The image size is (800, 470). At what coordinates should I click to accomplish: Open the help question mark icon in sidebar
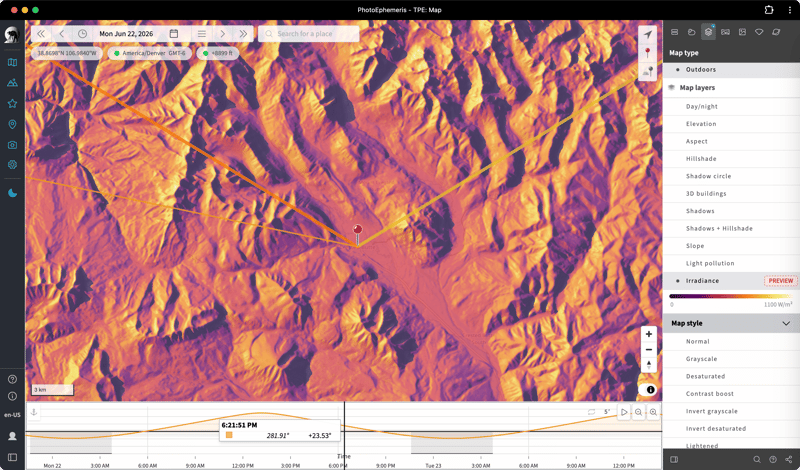12,379
